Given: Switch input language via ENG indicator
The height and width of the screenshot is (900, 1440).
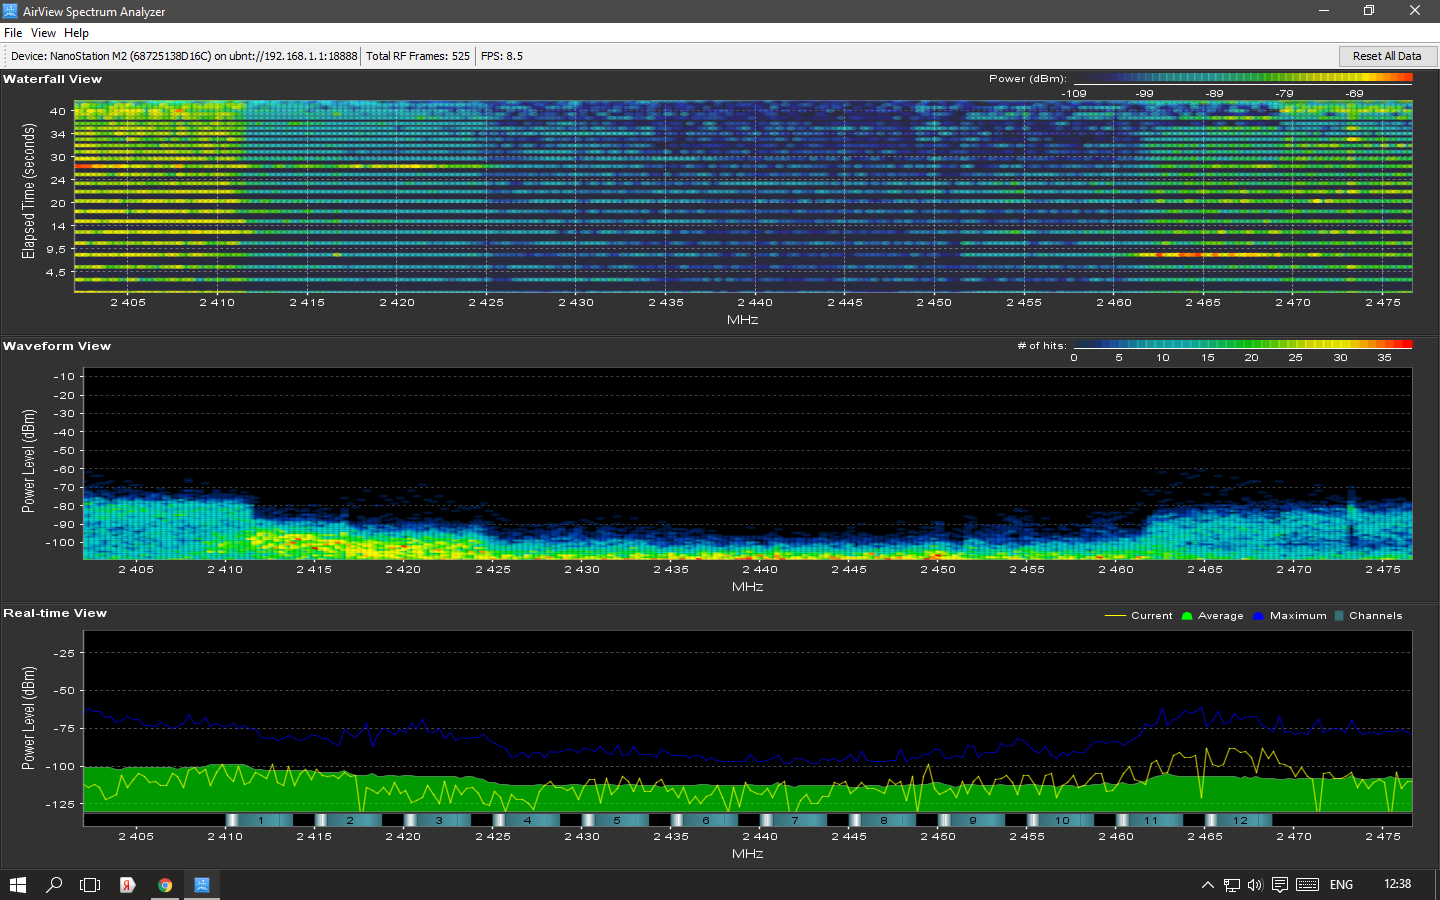Looking at the screenshot, I should coord(1341,885).
